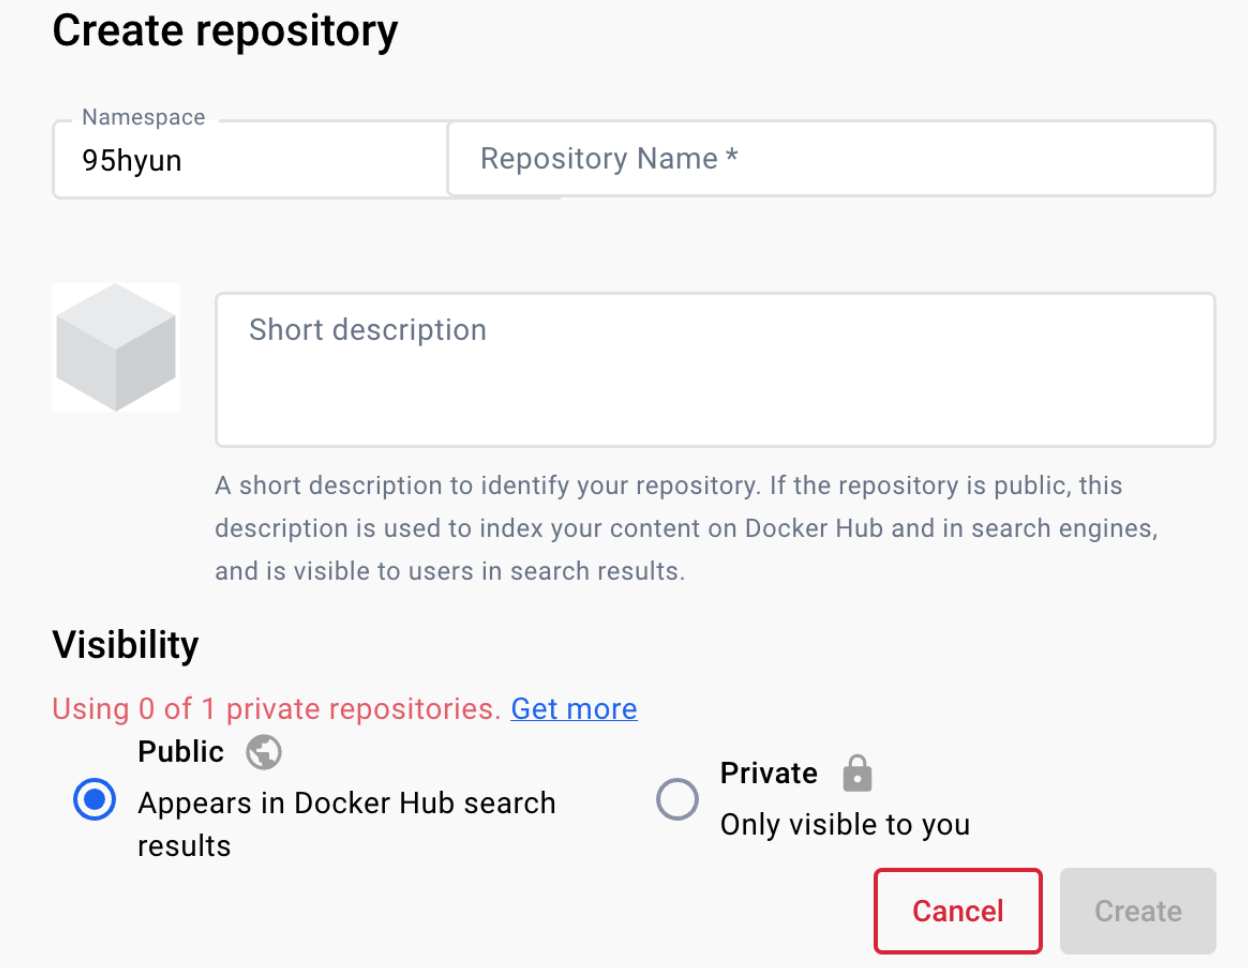Viewport: 1248px width, 968px height.
Task: Click the small Namespace field label
Action: tap(144, 118)
